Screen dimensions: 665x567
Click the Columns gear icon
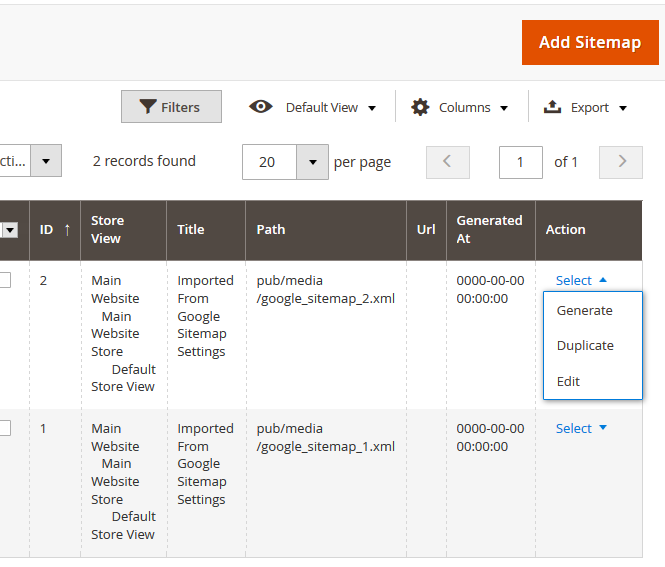[x=420, y=107]
